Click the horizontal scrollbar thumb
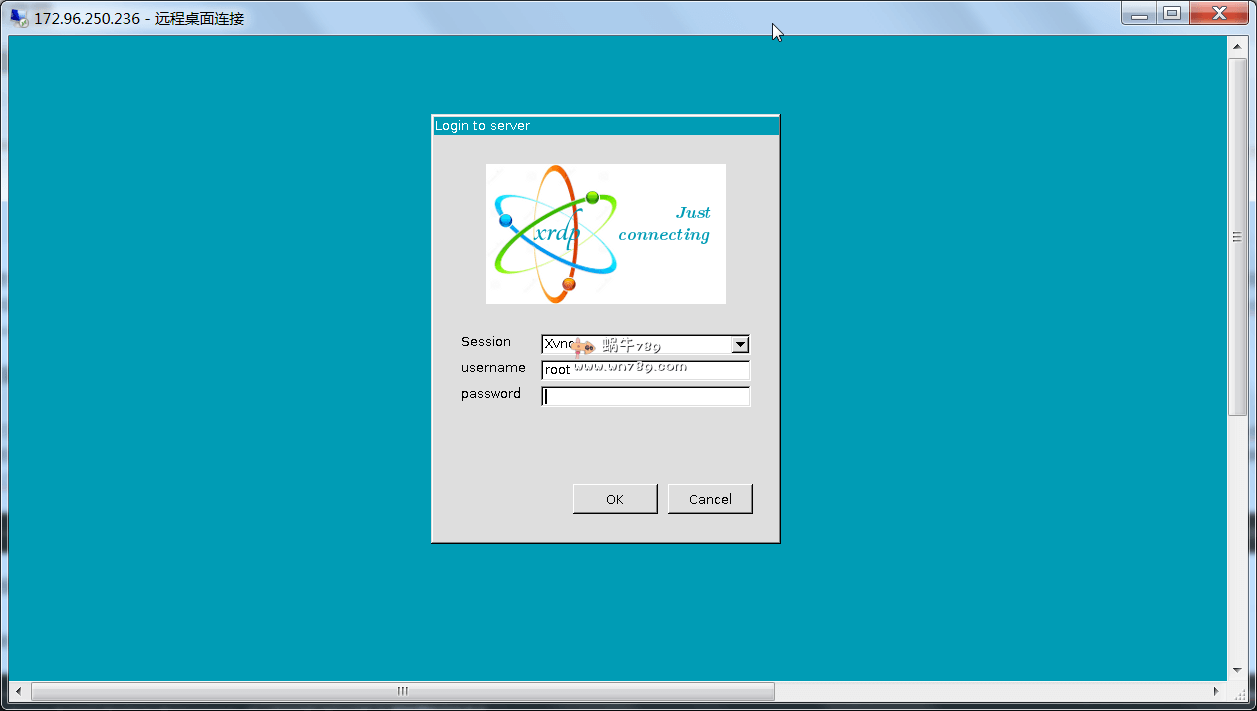 (403, 691)
